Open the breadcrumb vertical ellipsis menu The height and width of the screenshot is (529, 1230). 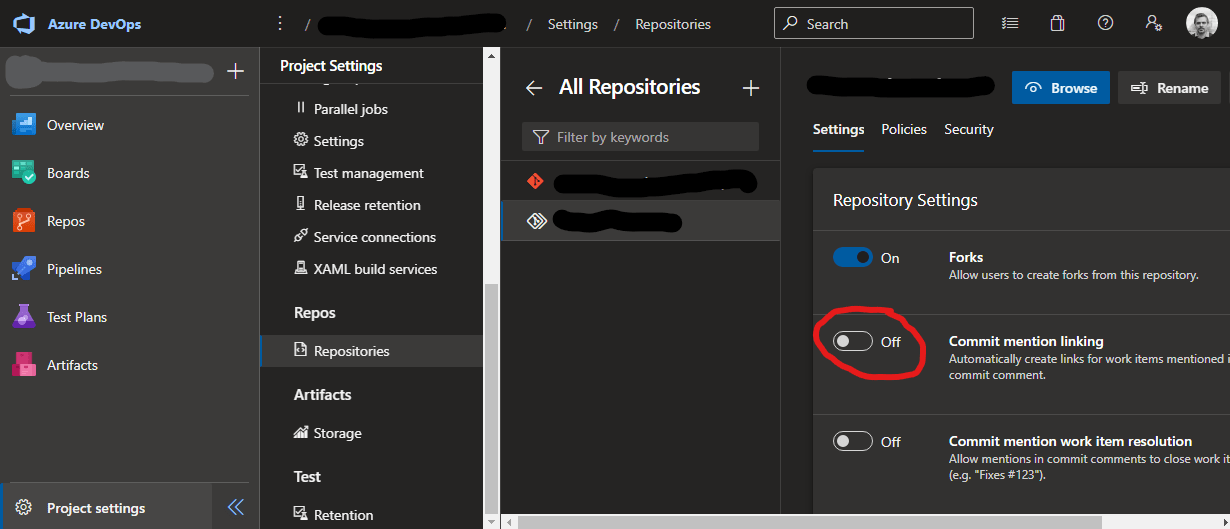tap(280, 24)
